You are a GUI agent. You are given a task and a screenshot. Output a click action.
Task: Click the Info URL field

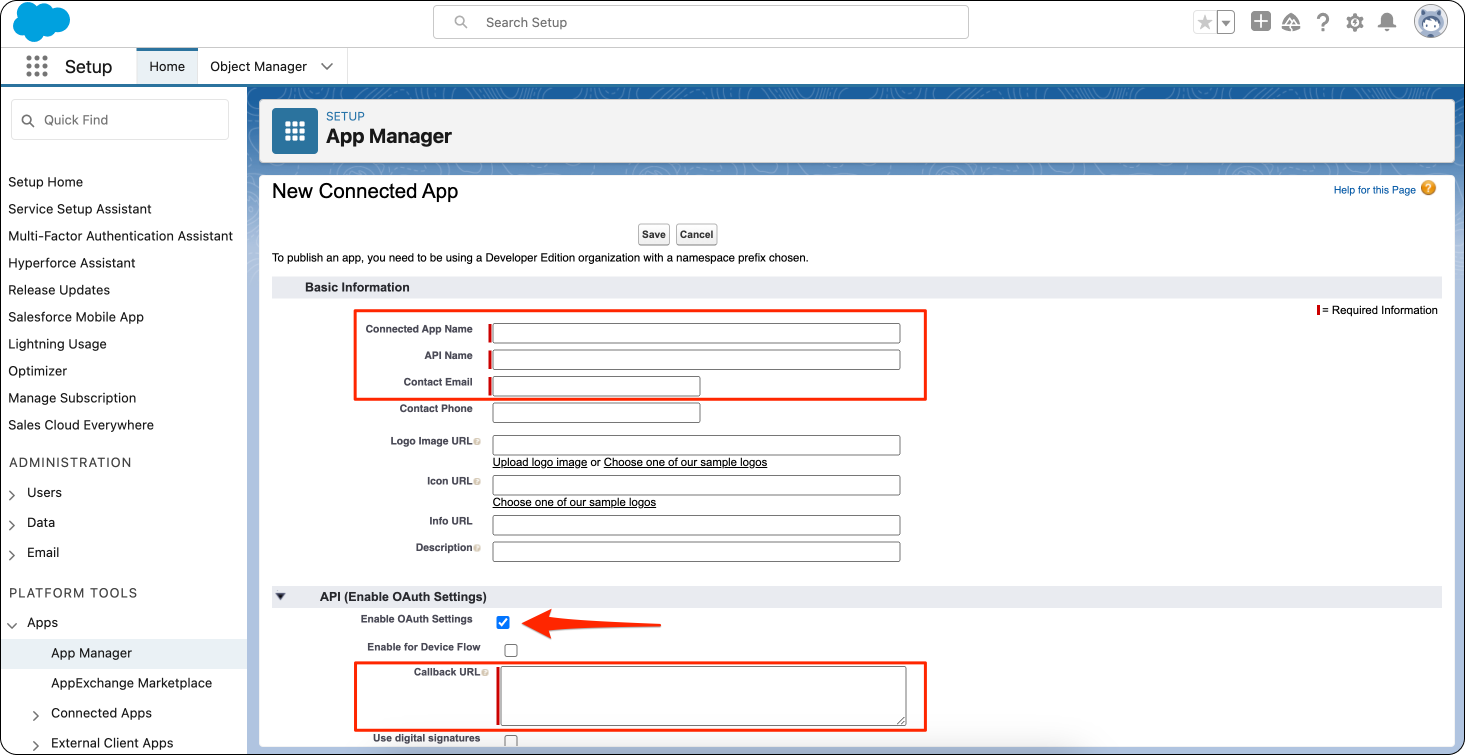click(696, 525)
